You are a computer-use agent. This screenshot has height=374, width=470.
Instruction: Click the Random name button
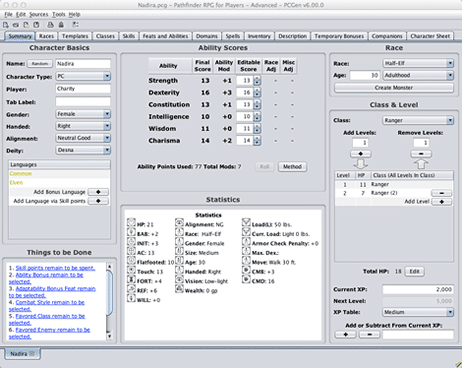[x=40, y=64]
